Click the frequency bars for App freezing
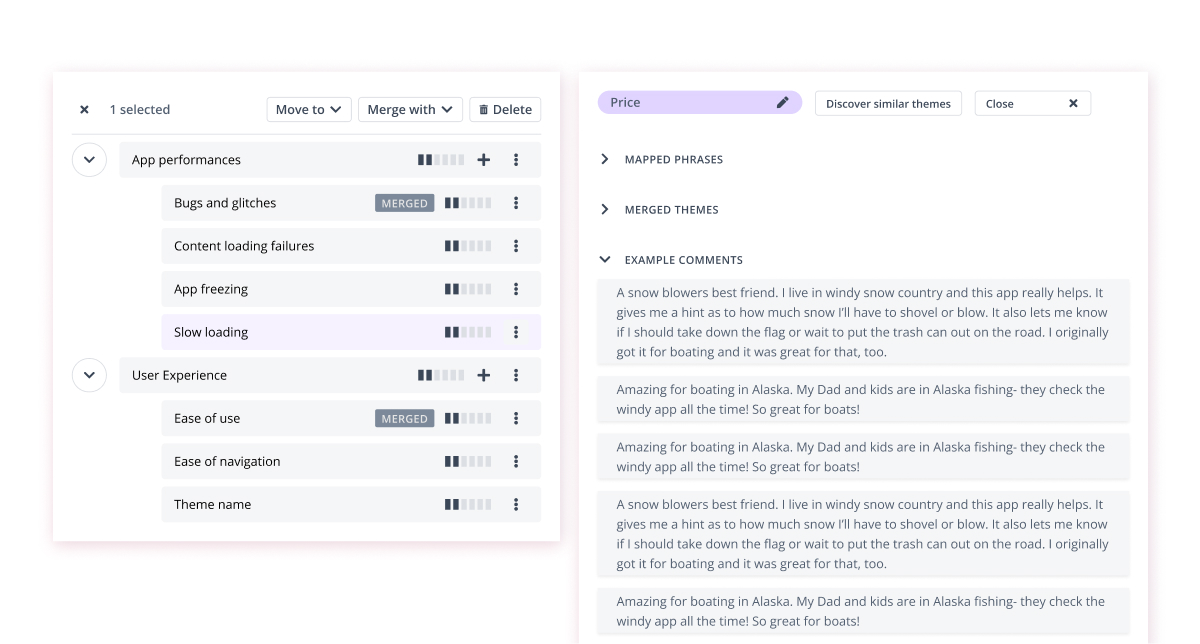 (467, 288)
